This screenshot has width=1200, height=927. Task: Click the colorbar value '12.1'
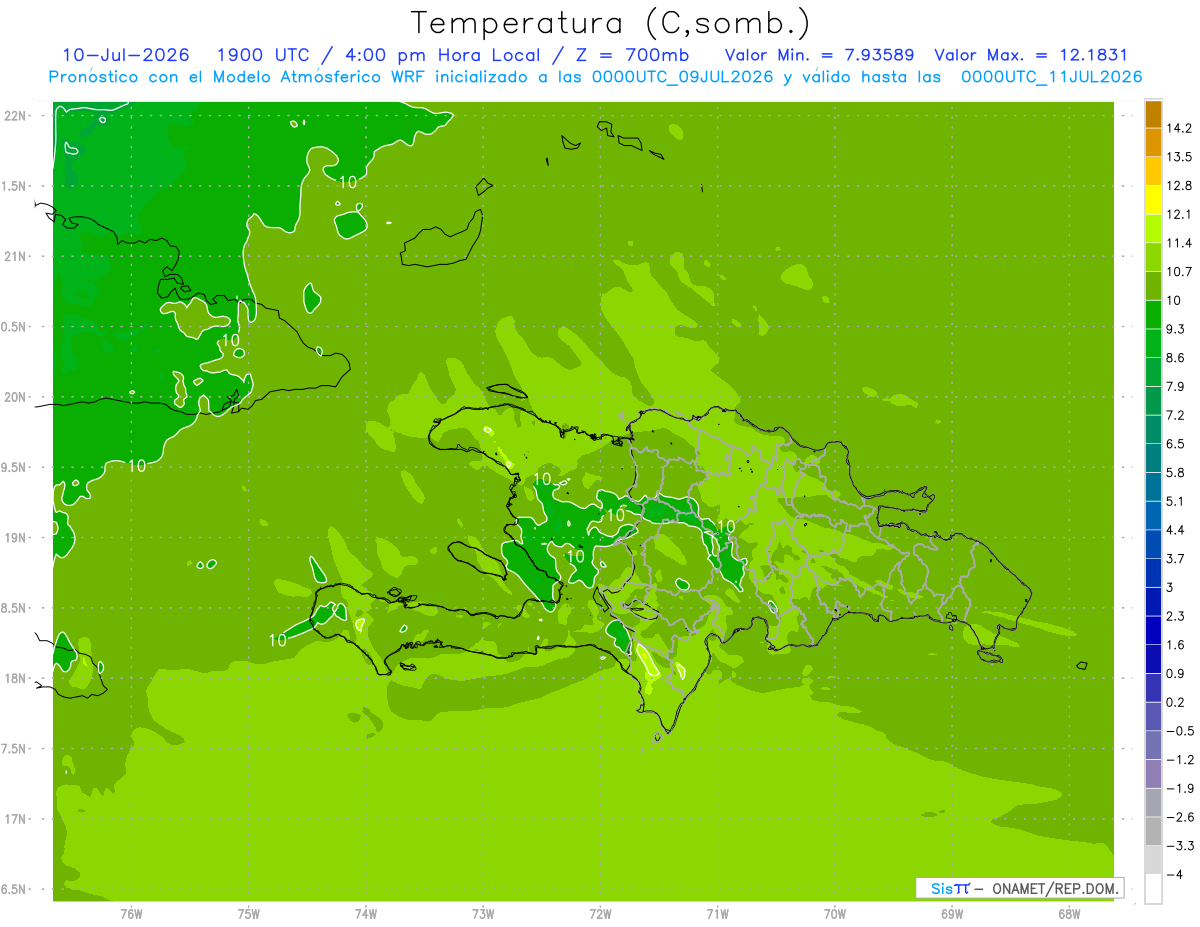tap(1179, 214)
